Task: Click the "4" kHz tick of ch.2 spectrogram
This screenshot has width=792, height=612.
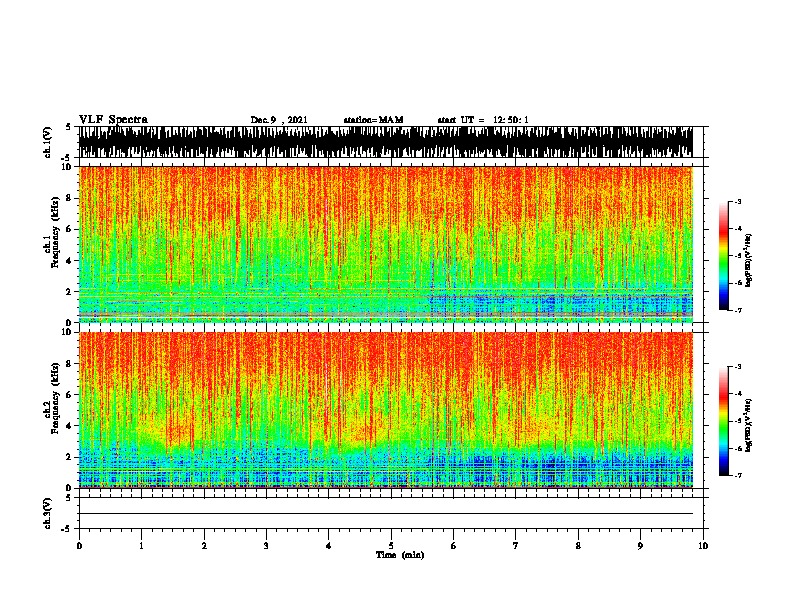Action: point(70,426)
